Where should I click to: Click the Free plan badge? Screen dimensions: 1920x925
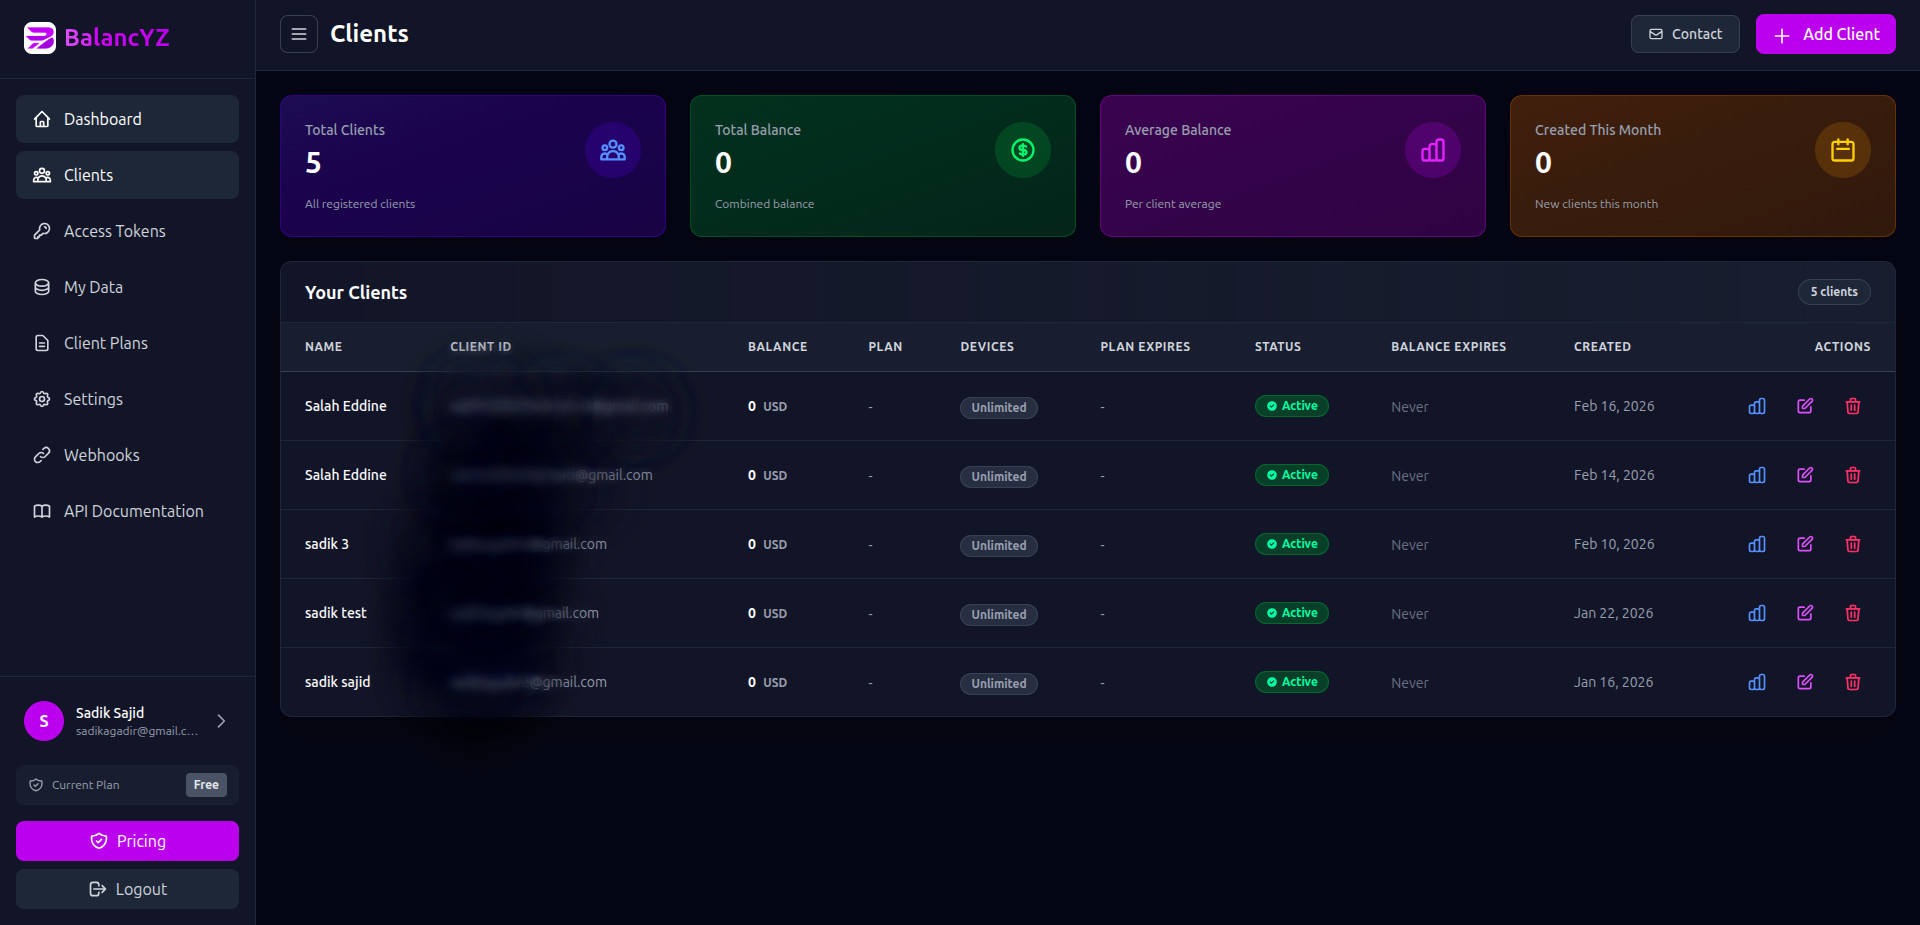205,785
